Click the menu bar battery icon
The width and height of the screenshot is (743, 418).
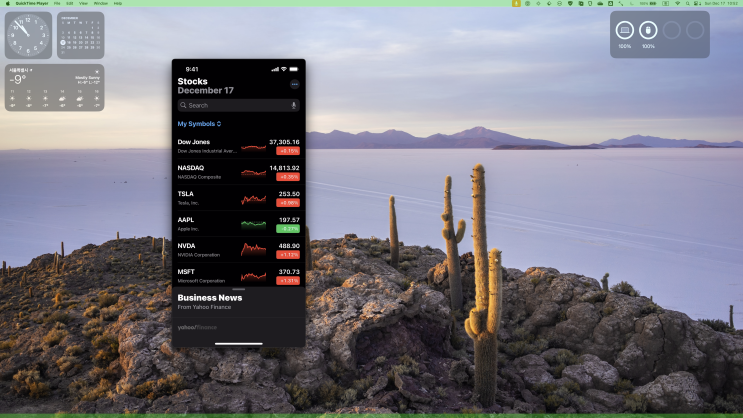coord(652,3)
